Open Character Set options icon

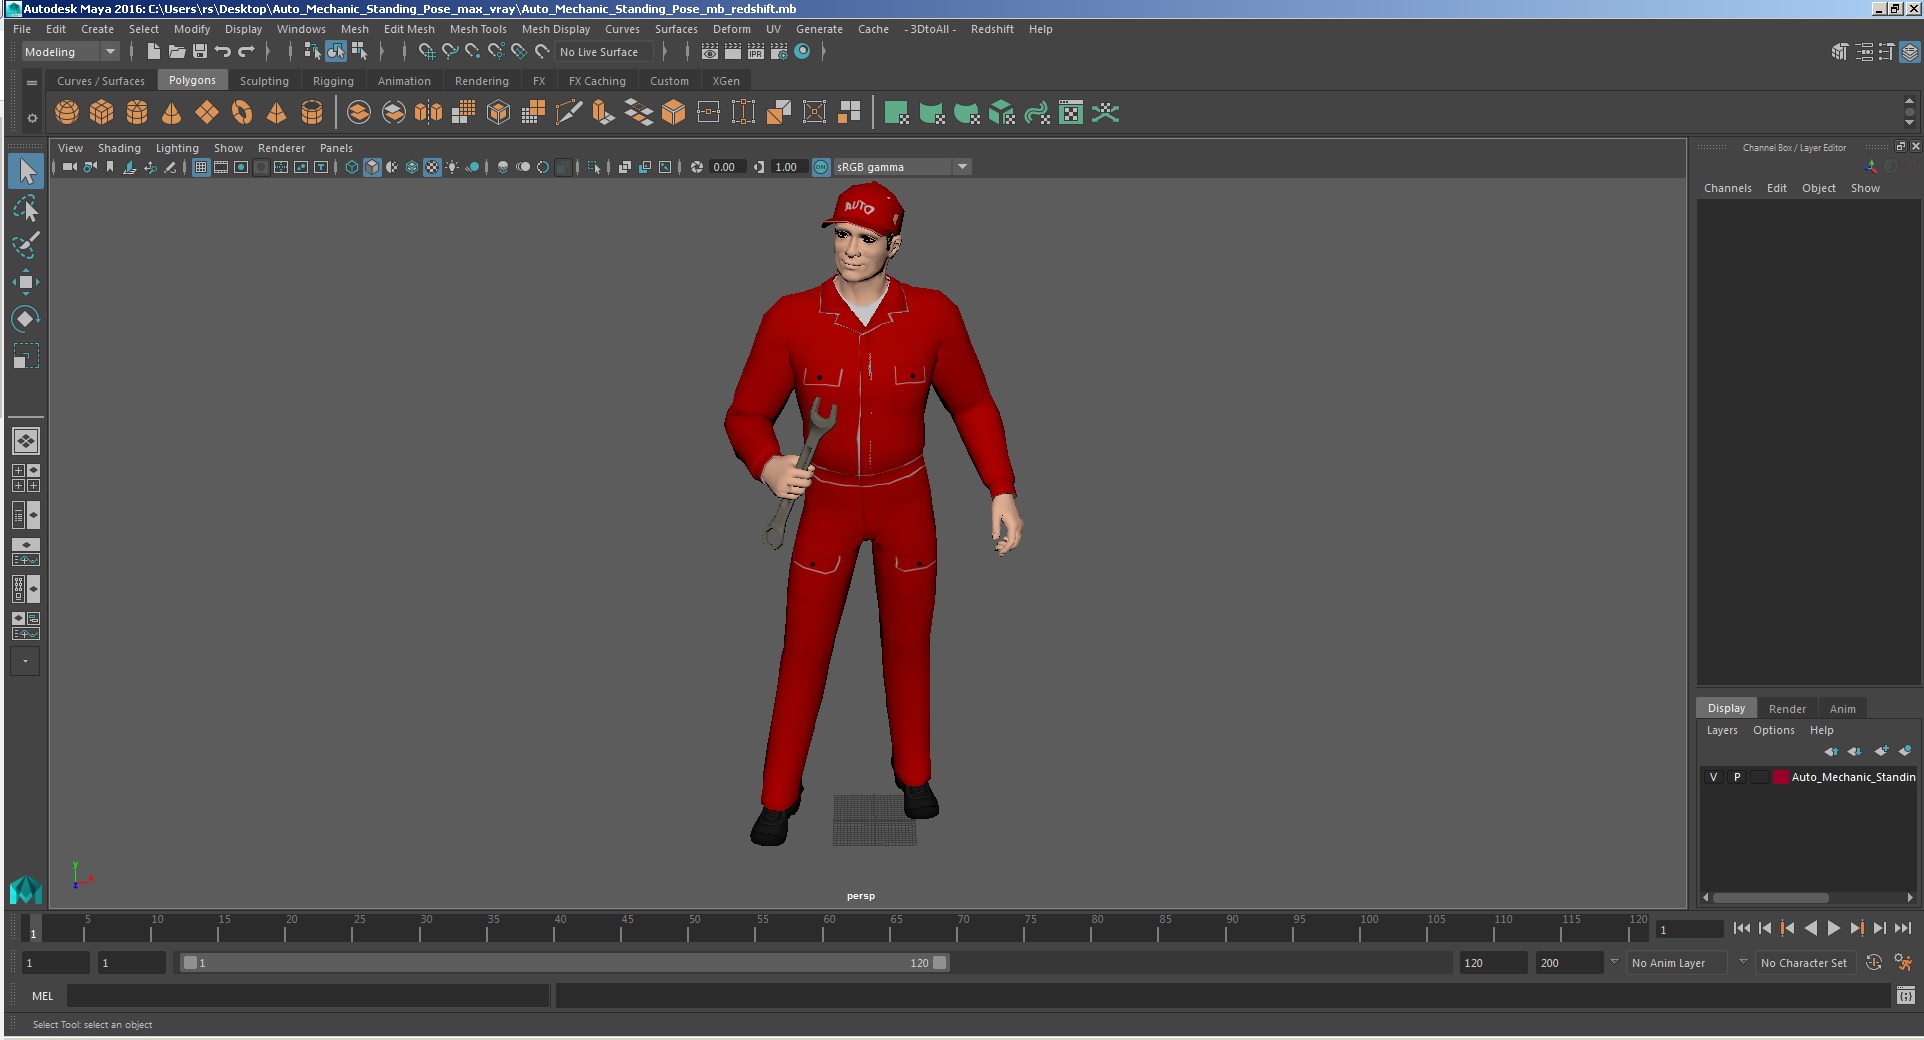click(1903, 962)
